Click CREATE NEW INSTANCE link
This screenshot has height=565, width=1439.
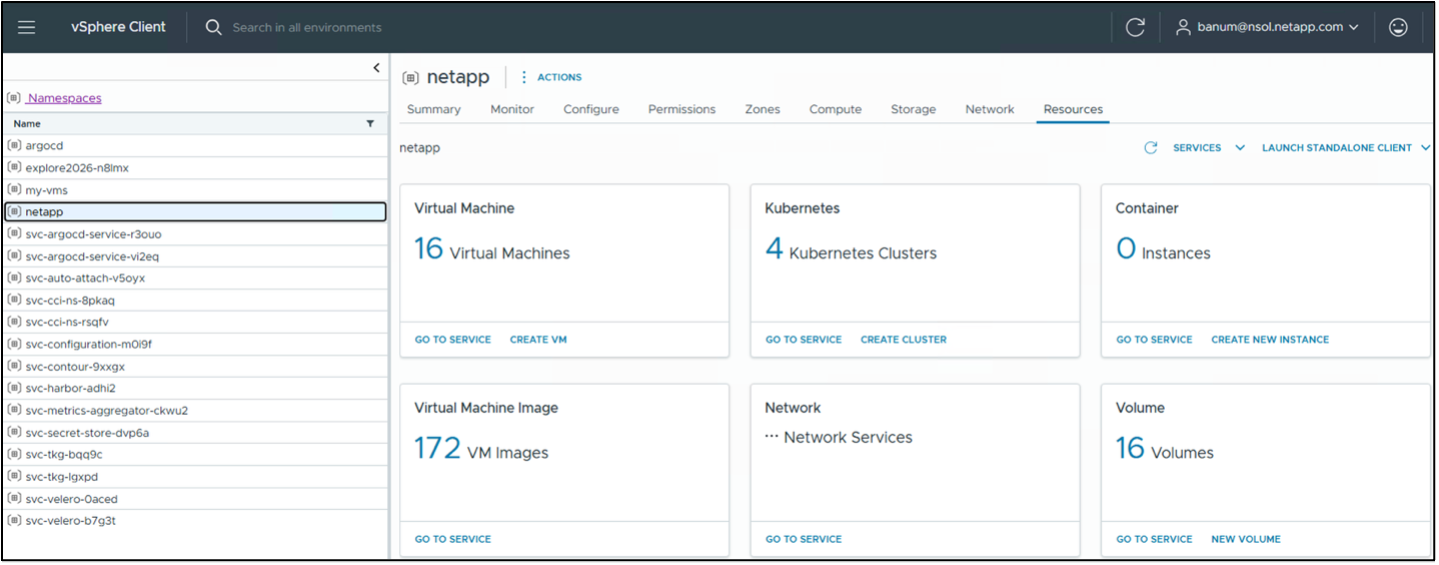coord(1270,340)
